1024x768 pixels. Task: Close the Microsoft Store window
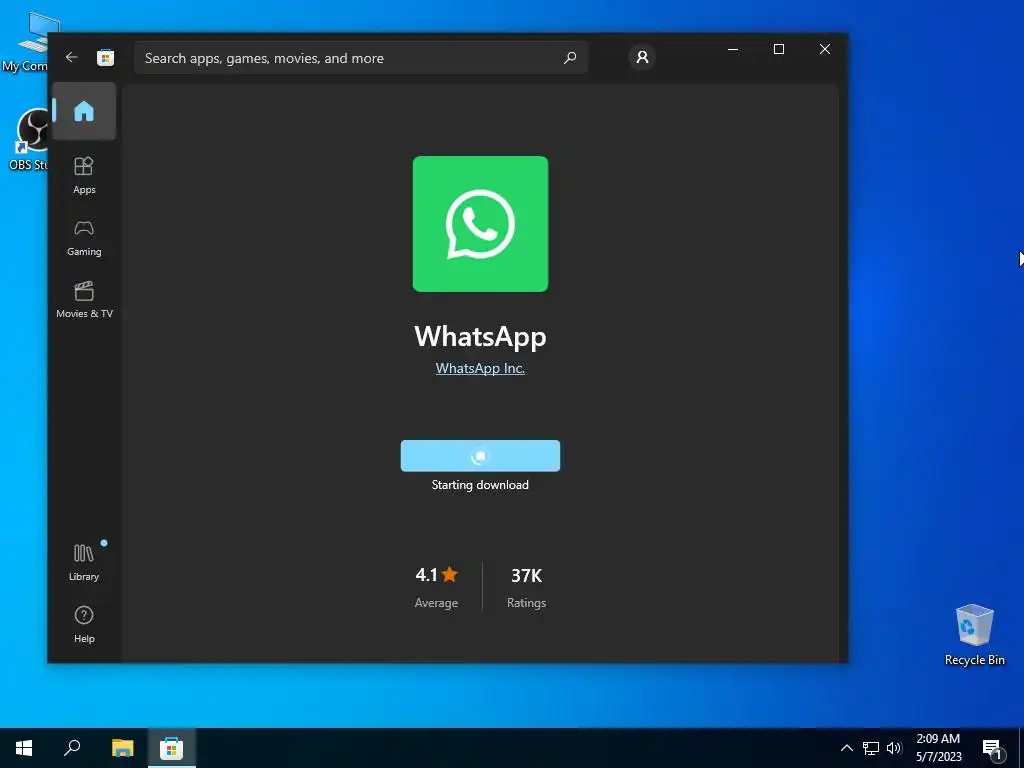click(825, 49)
